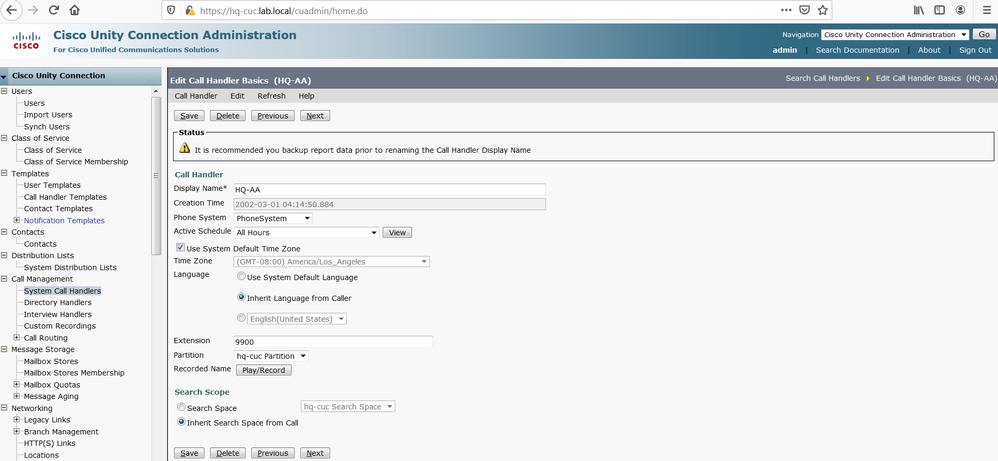This screenshot has height=461, width=998.
Task: Click the browser Back arrow
Action: click(x=11, y=10)
